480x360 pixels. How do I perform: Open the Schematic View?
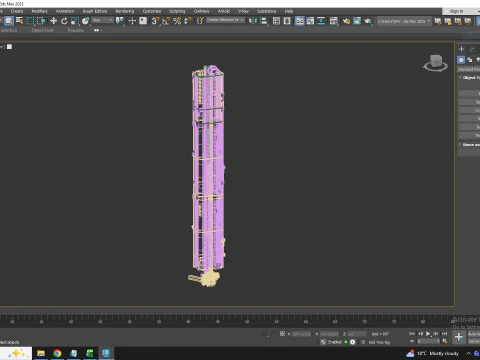[321, 21]
